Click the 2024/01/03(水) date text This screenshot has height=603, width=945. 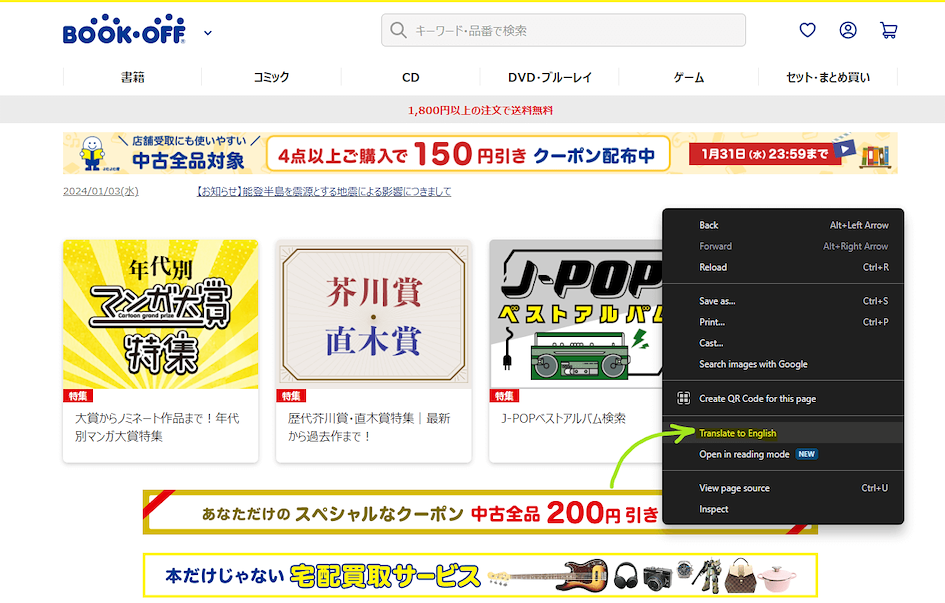[x=101, y=192]
